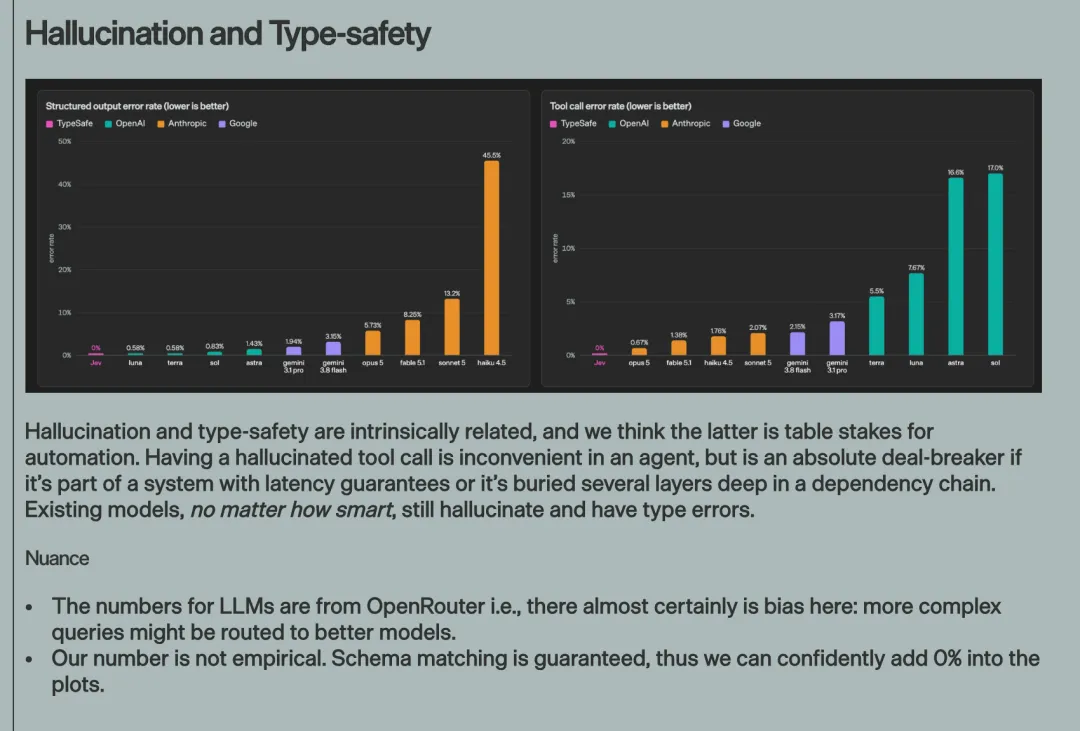Viewport: 1080px width, 731px height.
Task: Click the 'luna' axis label in Structured output chart
Action: 135,363
